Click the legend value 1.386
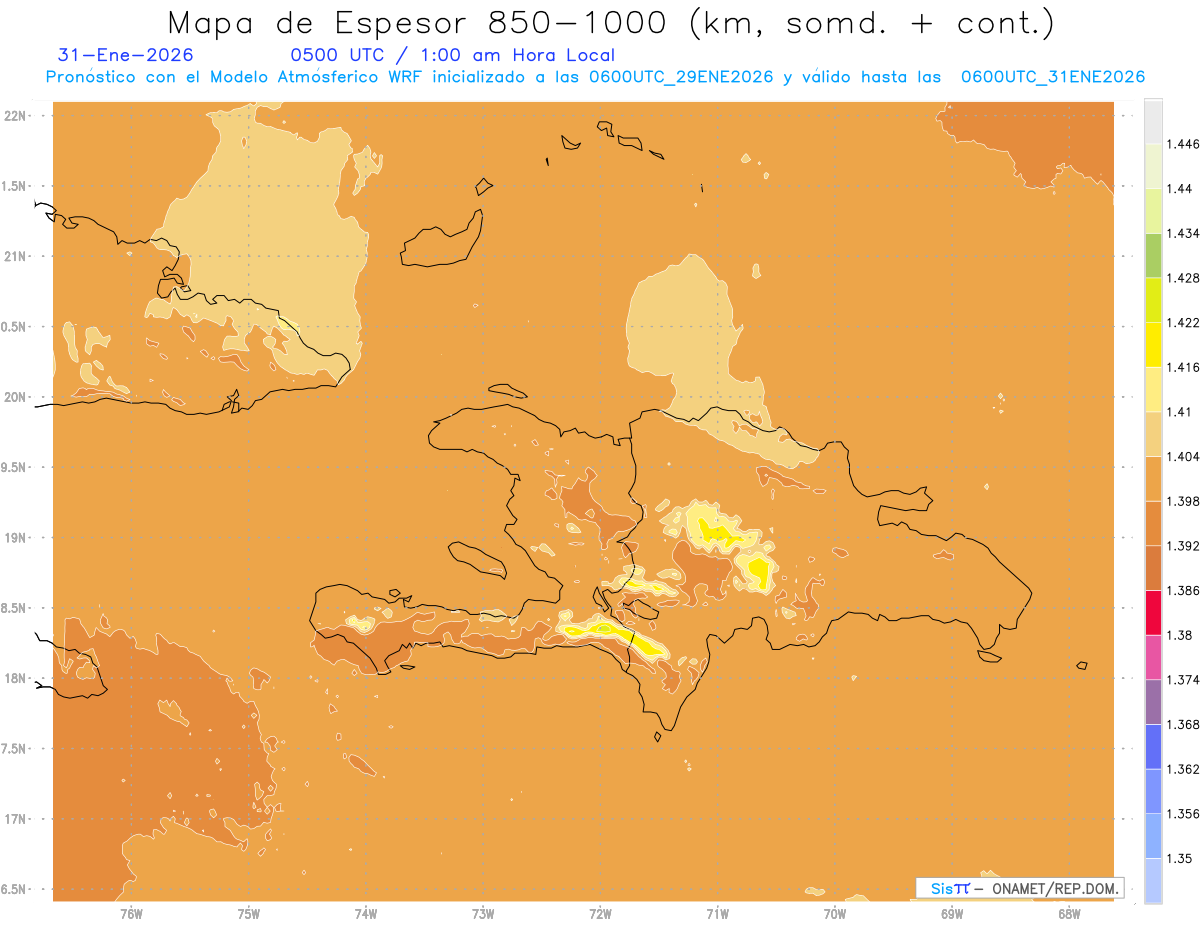The width and height of the screenshot is (1200, 927). [x=1182, y=591]
